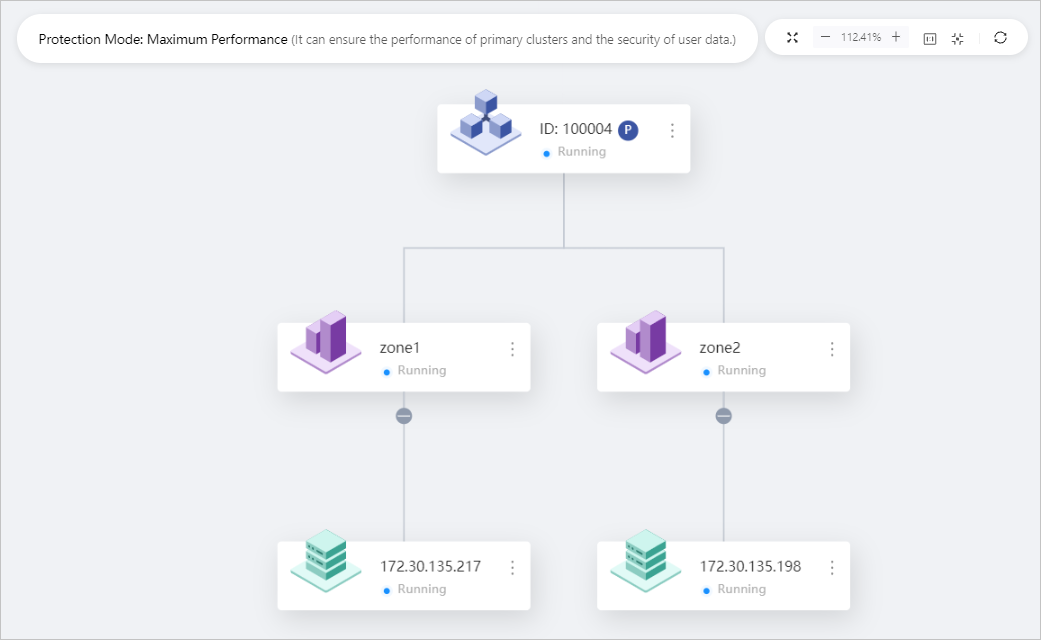The width and height of the screenshot is (1041, 640).
Task: Click the Protection Mode banner text
Action: click(160, 38)
